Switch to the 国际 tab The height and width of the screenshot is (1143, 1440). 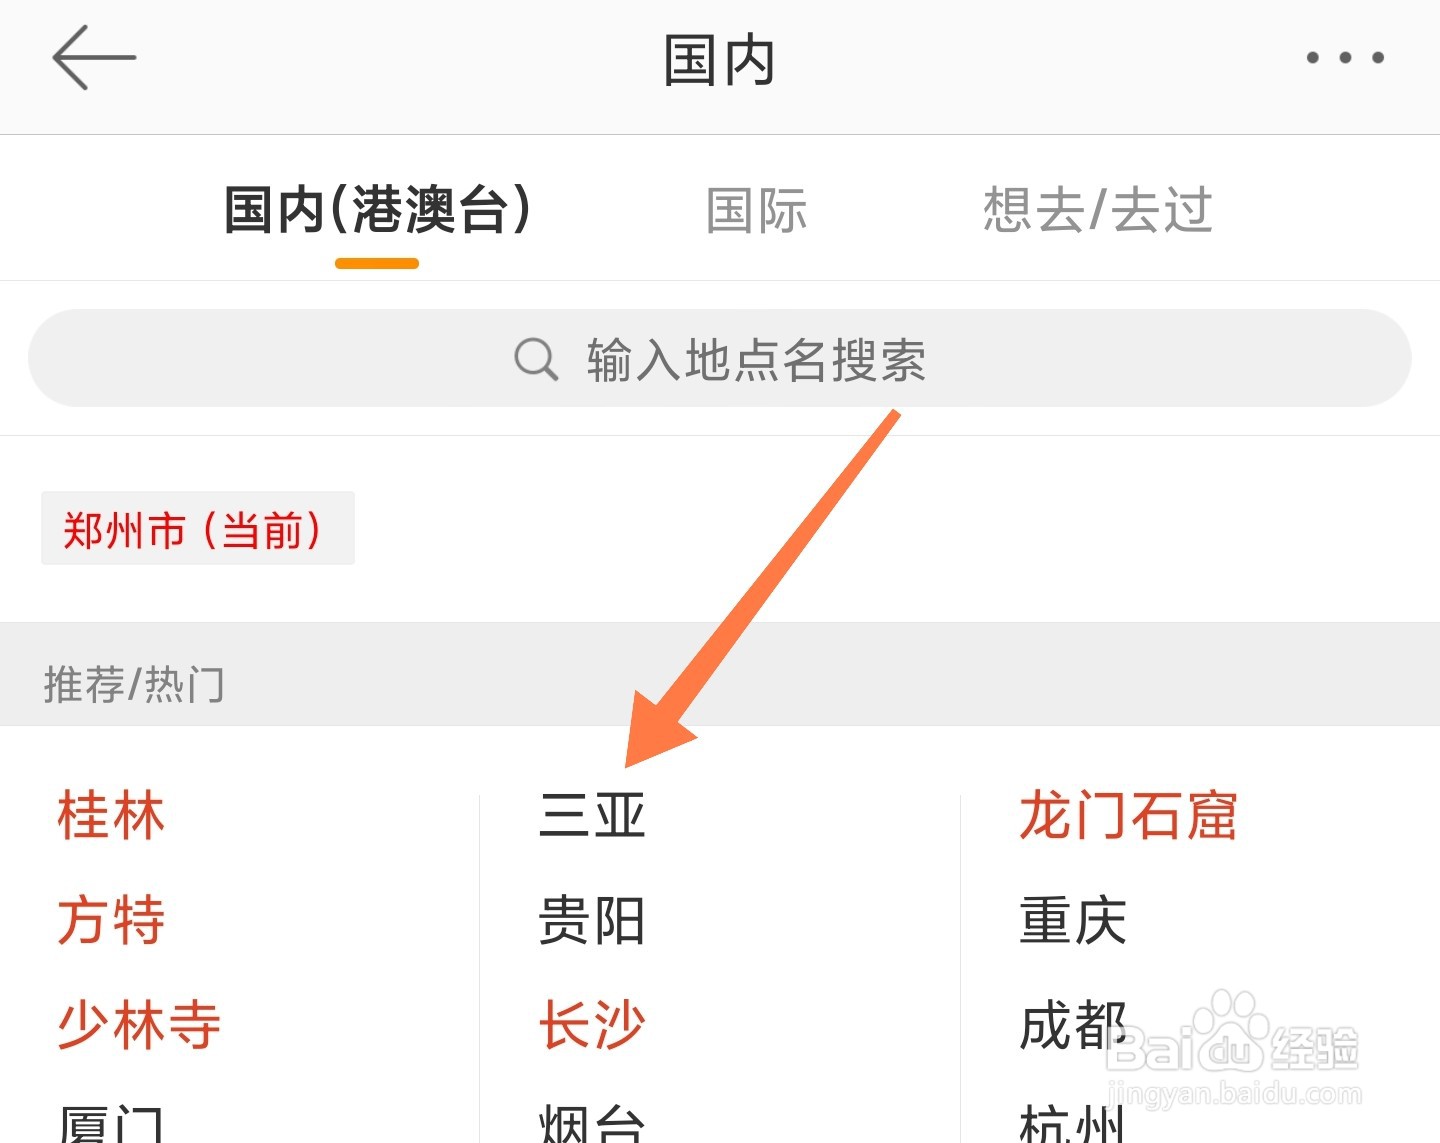(757, 211)
